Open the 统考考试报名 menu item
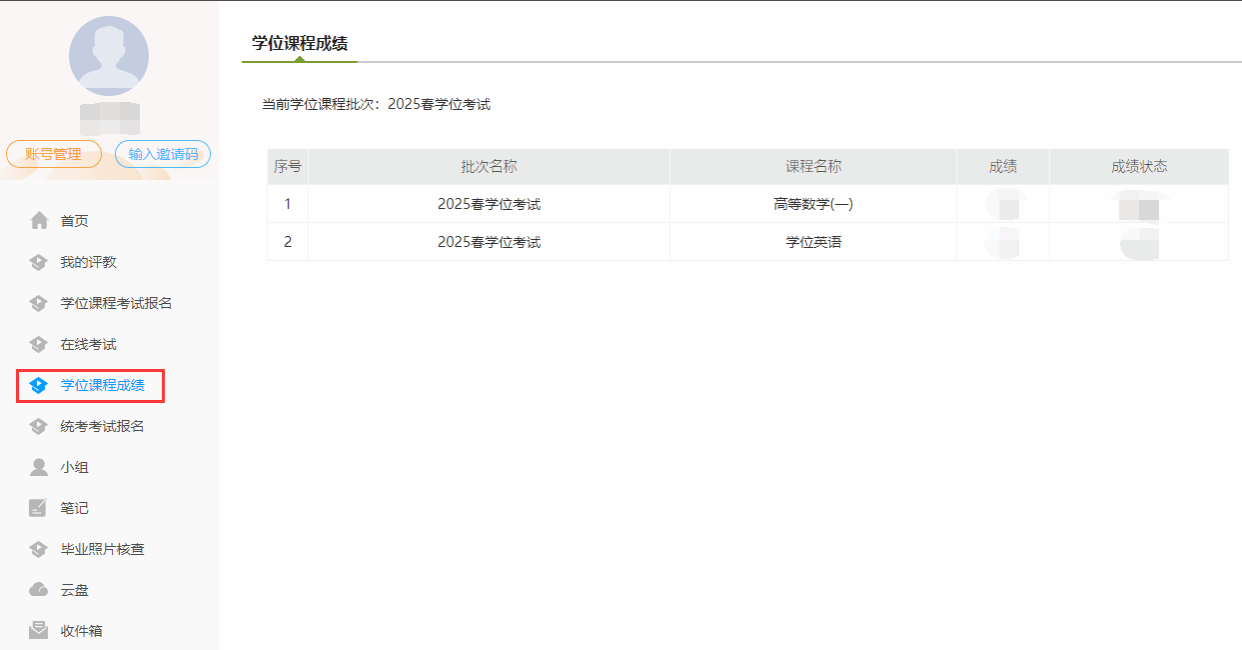The height and width of the screenshot is (650, 1242). [102, 426]
